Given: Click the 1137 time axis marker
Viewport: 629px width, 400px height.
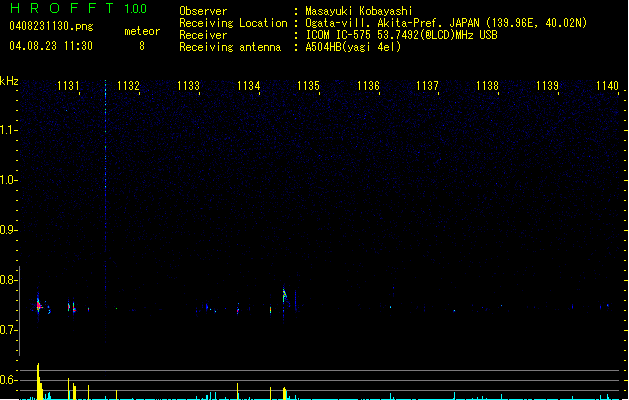Looking at the screenshot, I should coord(427,86).
